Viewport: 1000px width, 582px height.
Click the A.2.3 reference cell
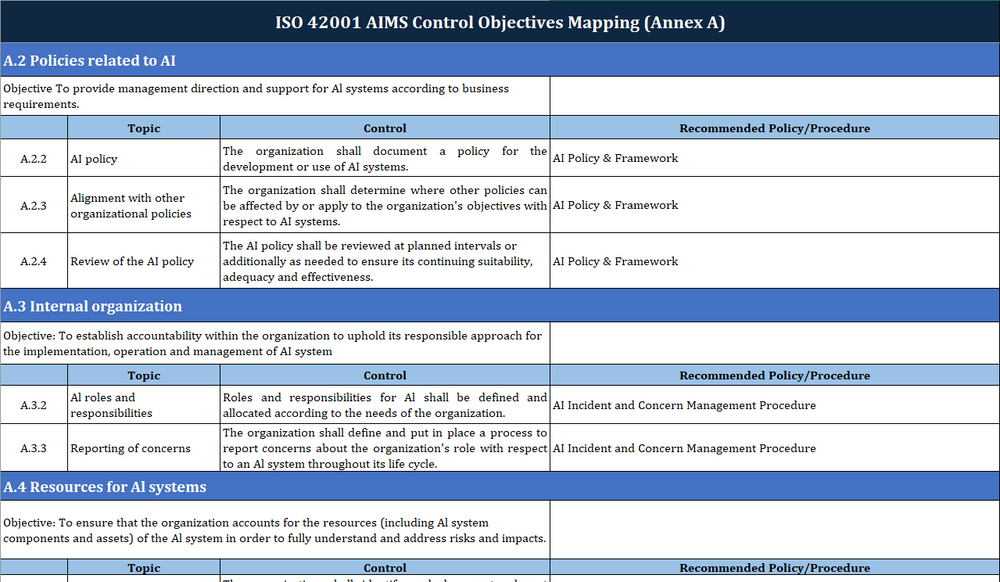[34, 205]
